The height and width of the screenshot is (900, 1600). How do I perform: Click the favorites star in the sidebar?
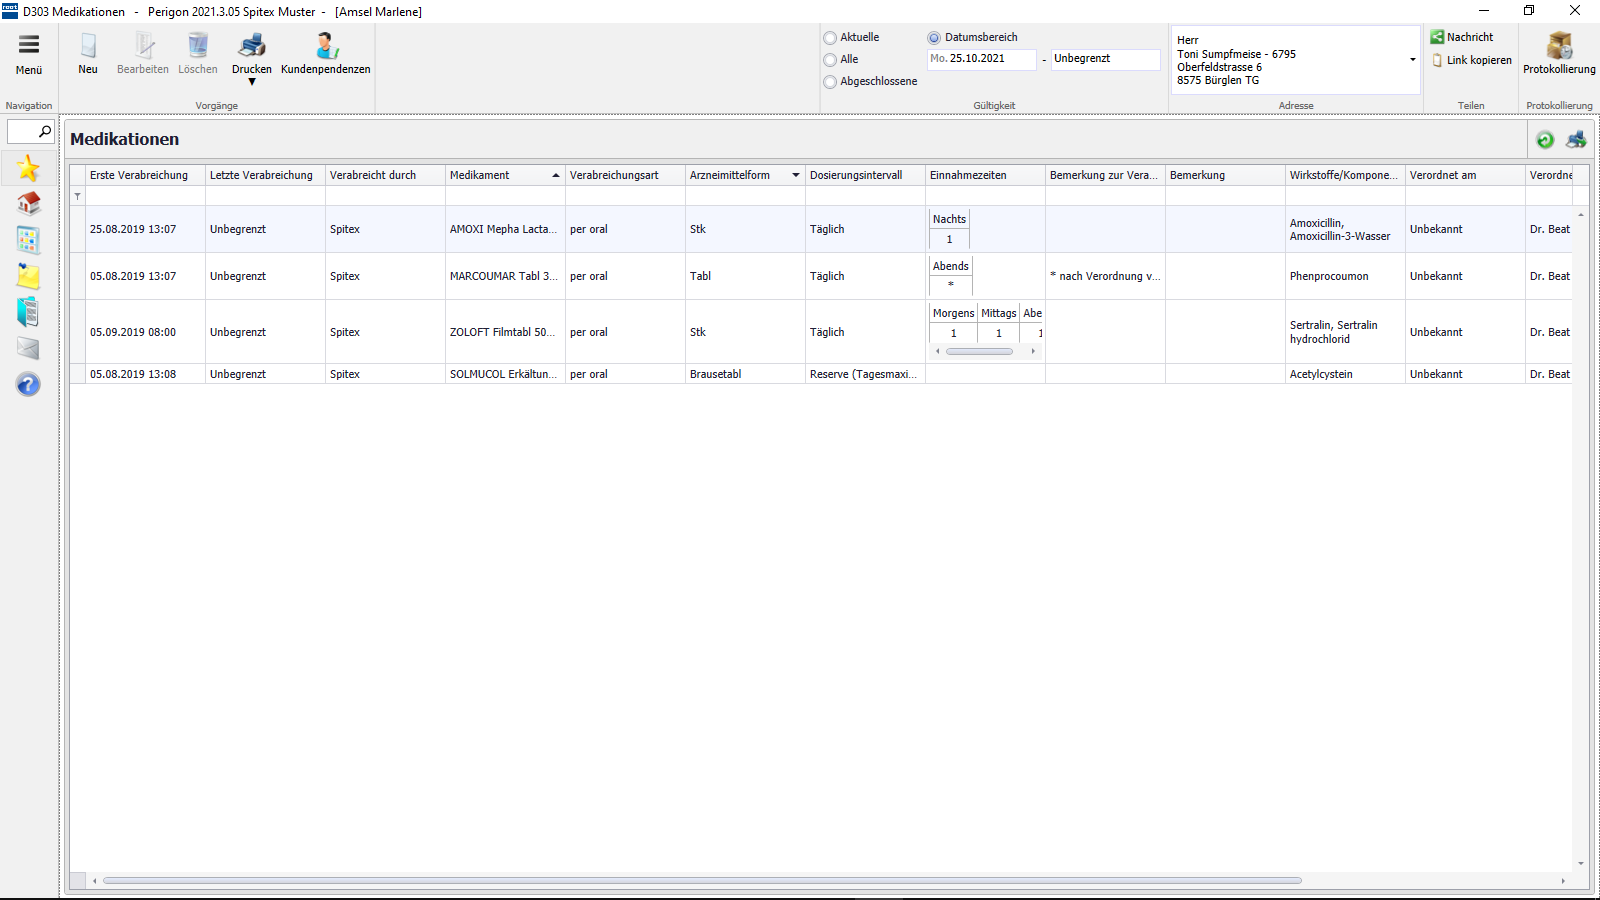click(x=28, y=168)
